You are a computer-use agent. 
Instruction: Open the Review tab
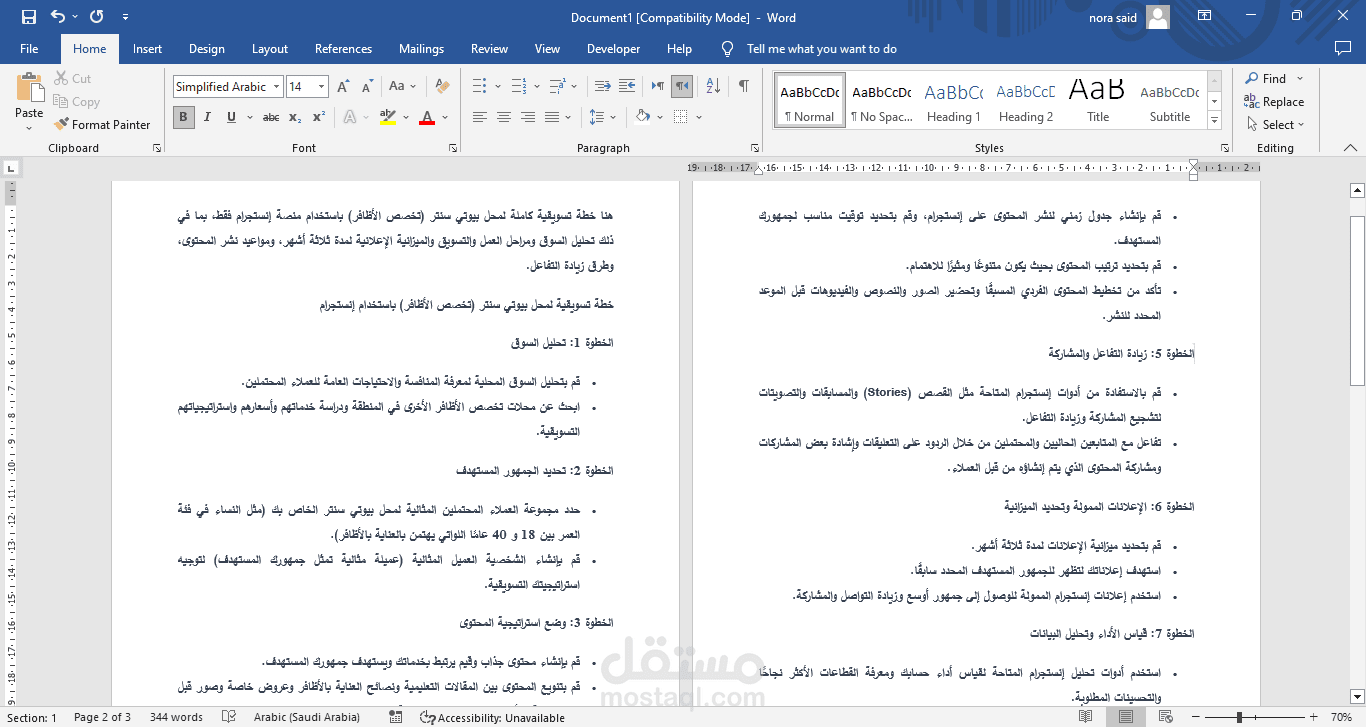[x=490, y=49]
